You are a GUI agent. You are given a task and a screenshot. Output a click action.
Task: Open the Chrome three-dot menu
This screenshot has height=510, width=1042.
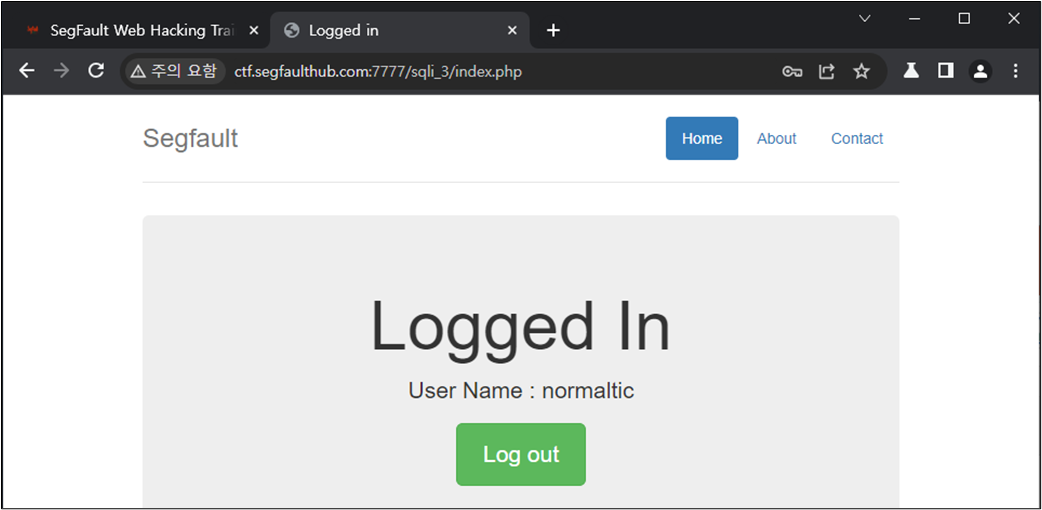1015,71
